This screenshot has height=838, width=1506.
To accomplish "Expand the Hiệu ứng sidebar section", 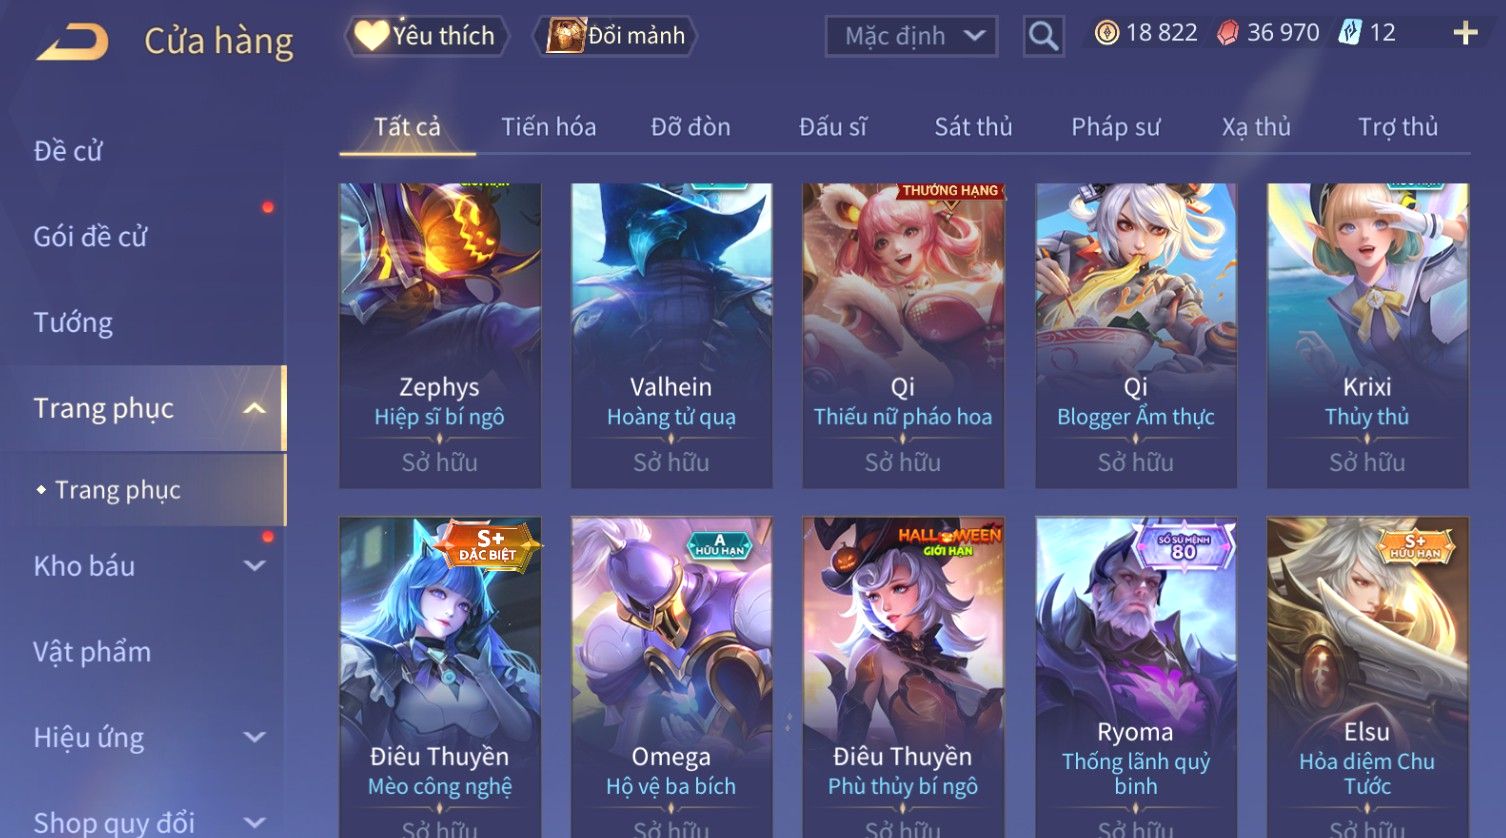I will pyautogui.click(x=255, y=738).
